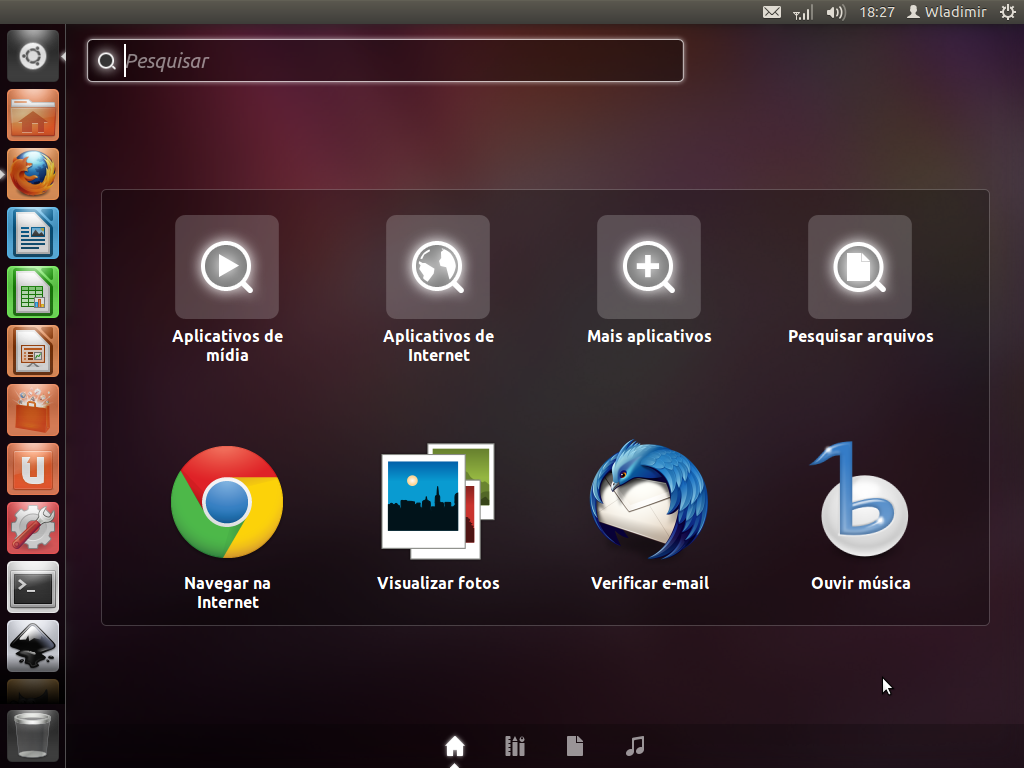The height and width of the screenshot is (768, 1024).
Task: Open the mail indicator in top panel
Action: 771,12
